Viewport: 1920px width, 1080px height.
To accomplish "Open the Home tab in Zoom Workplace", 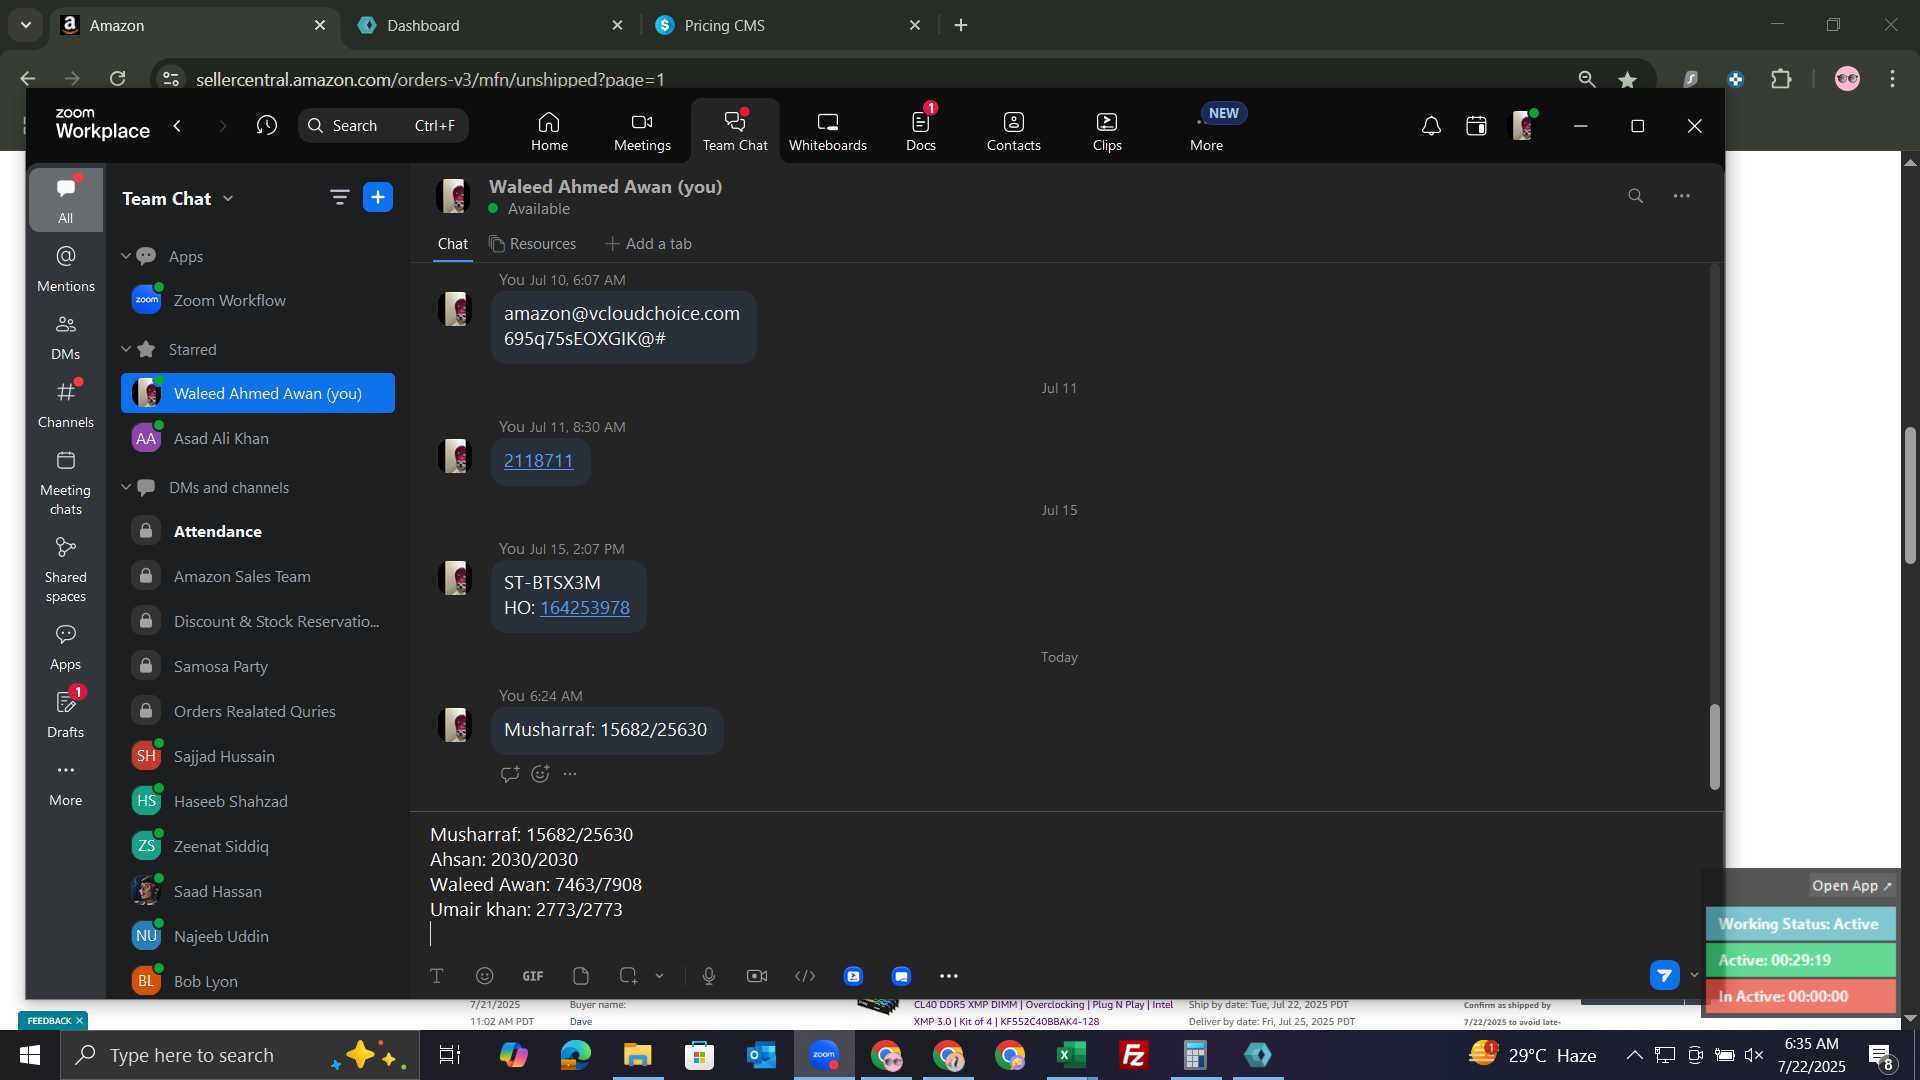I will point(549,131).
